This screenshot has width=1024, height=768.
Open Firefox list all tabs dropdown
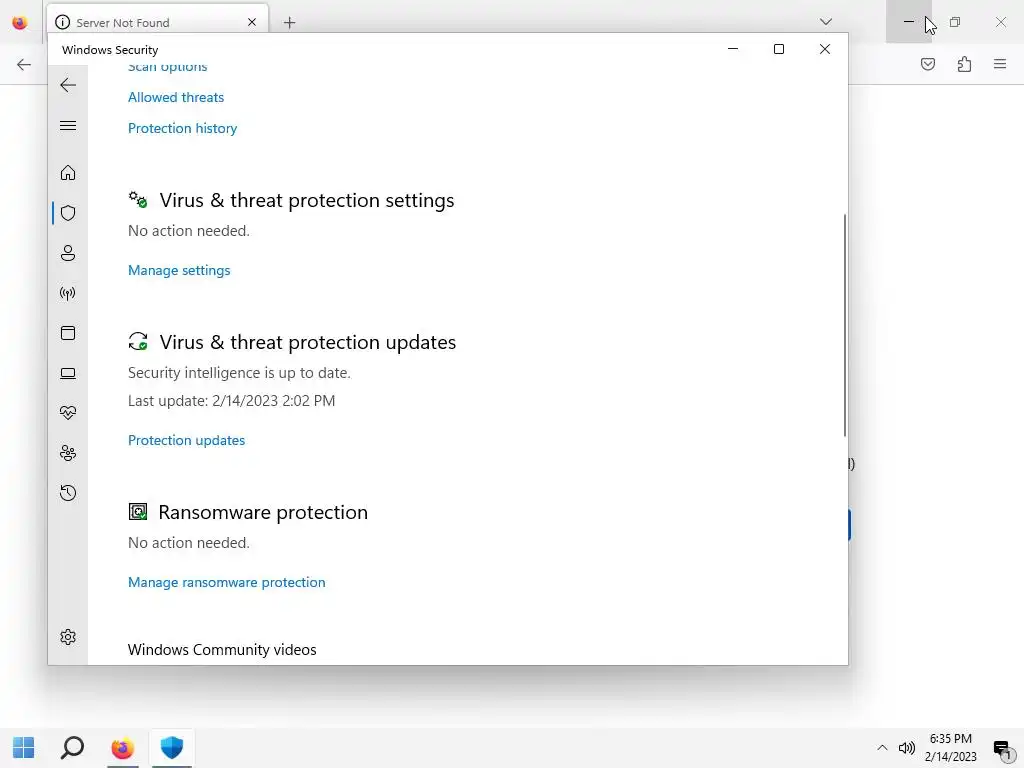[825, 22]
